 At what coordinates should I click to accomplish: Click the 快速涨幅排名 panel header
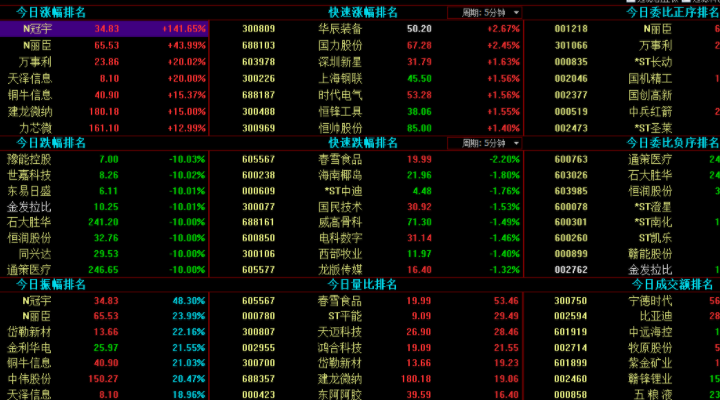[363, 12]
